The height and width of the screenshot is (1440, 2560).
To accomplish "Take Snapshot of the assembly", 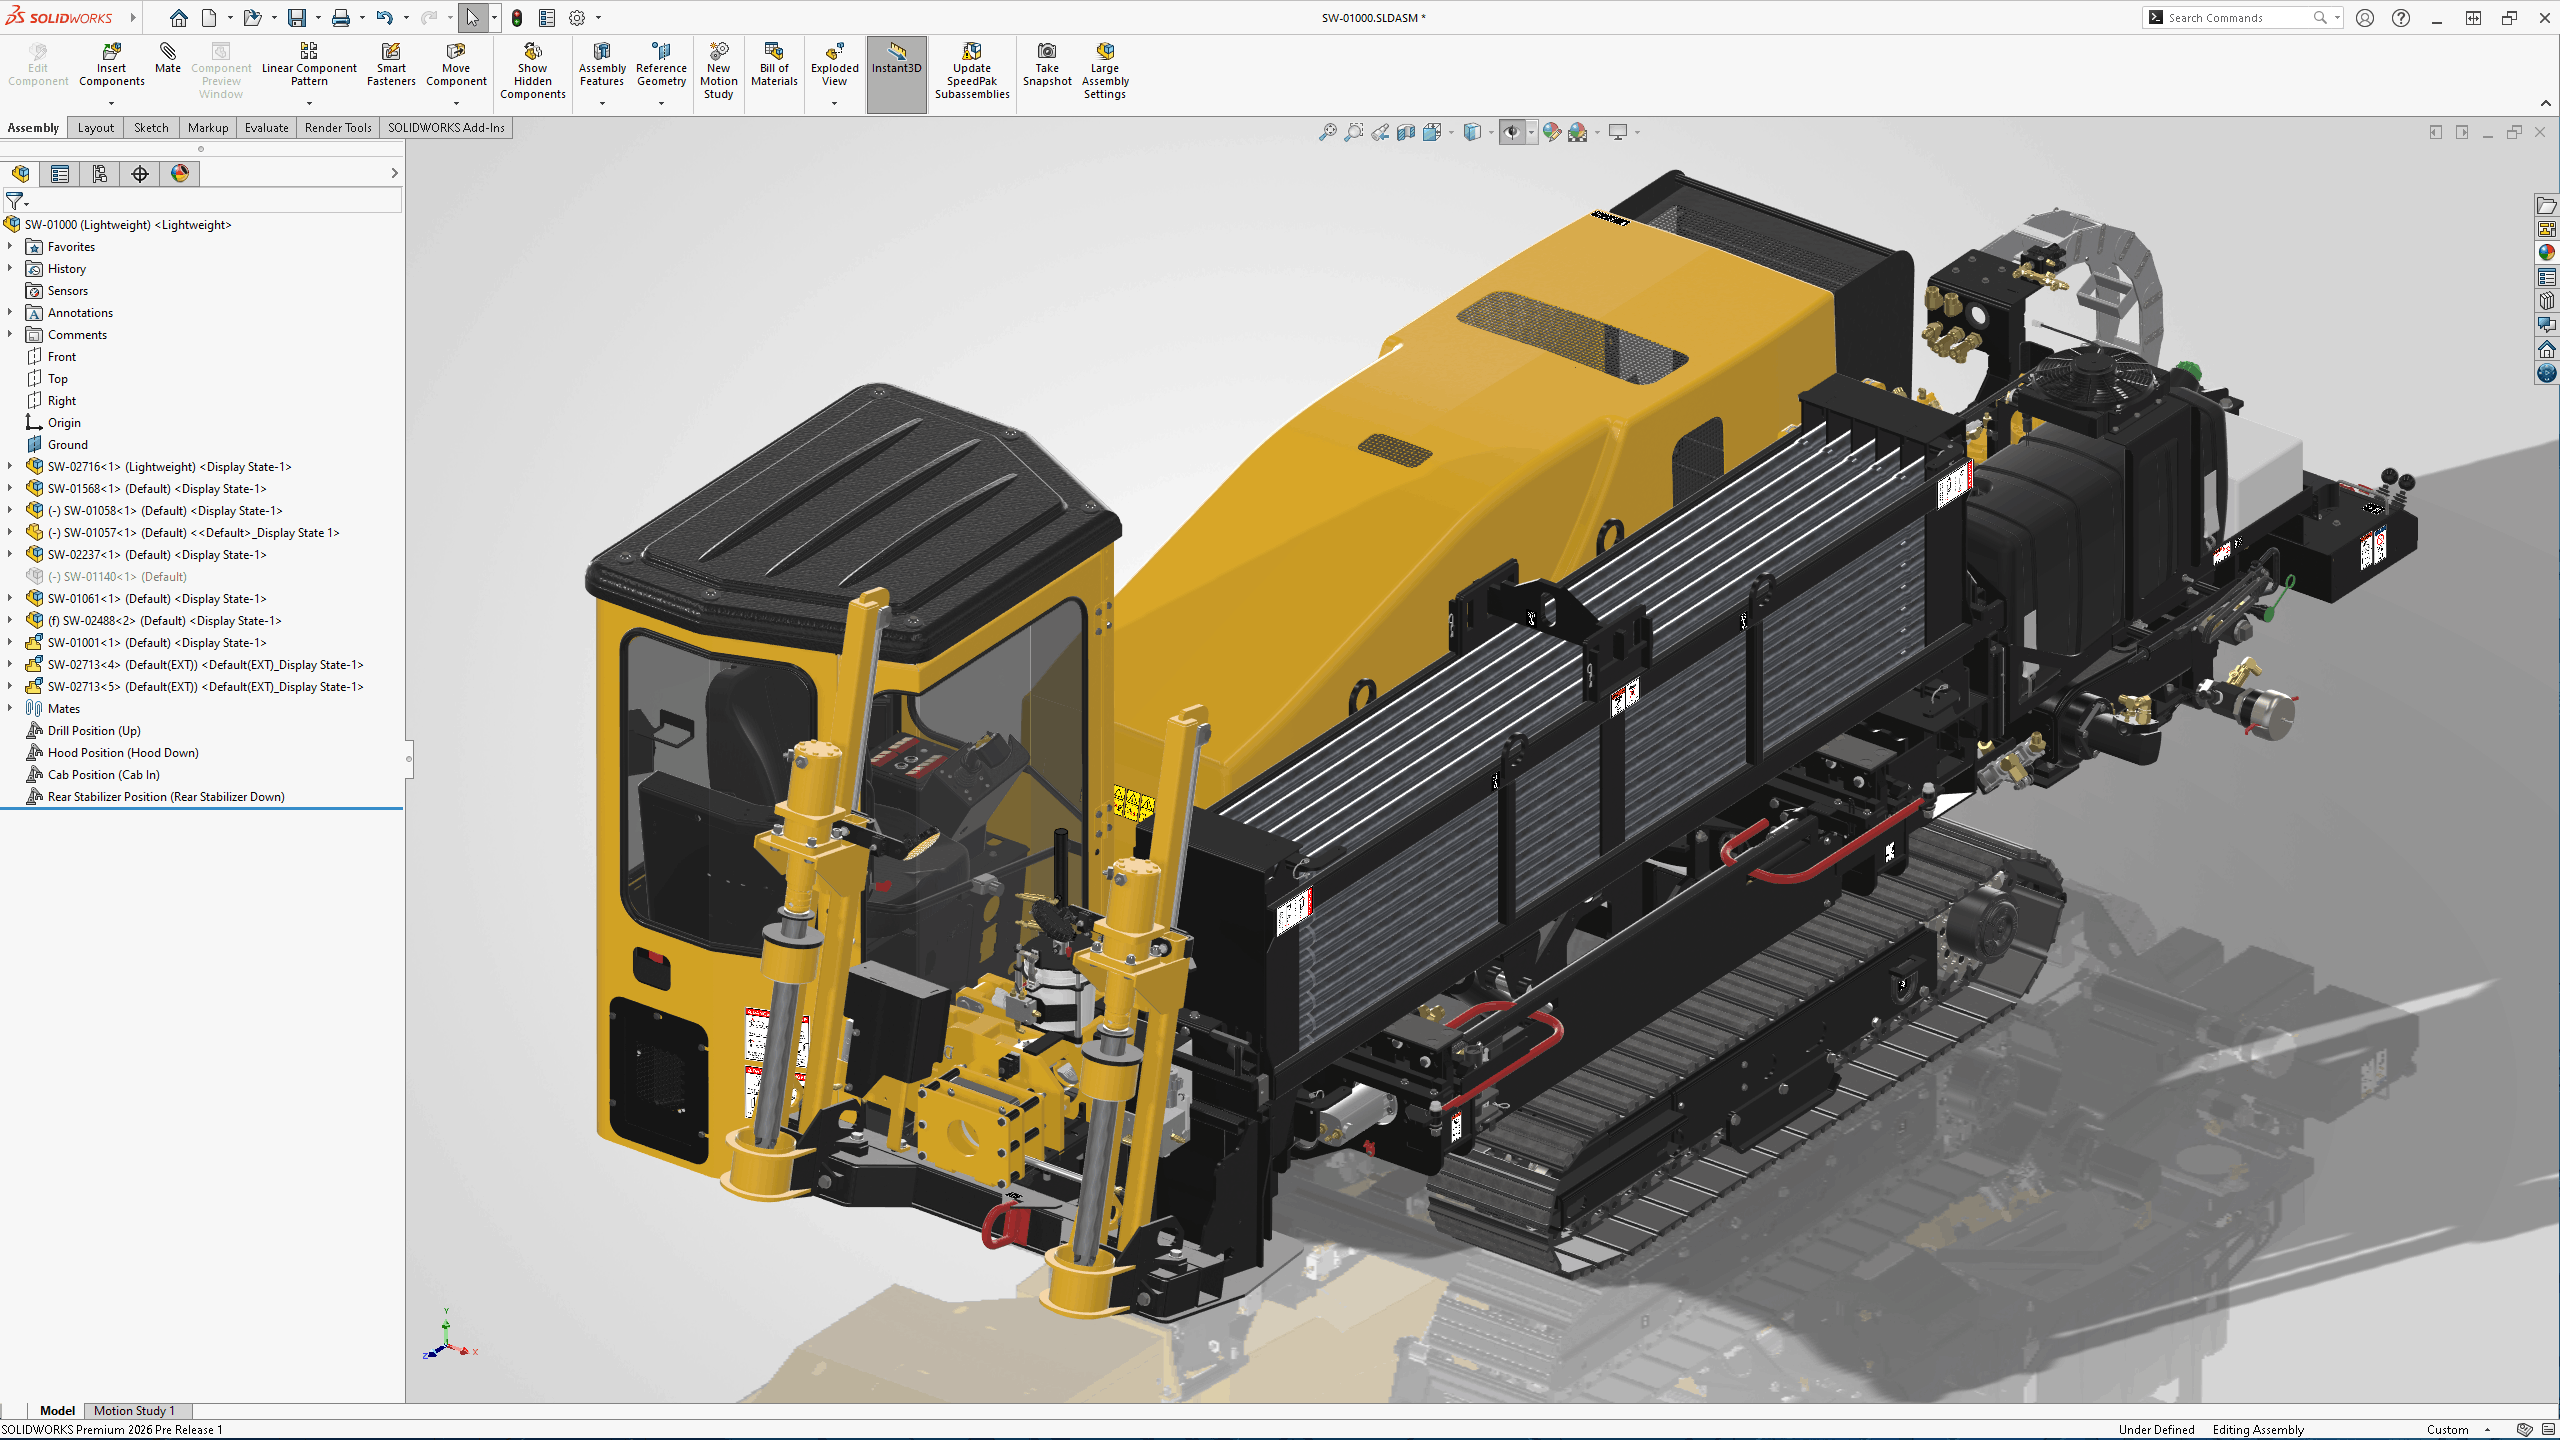I will (1047, 65).
